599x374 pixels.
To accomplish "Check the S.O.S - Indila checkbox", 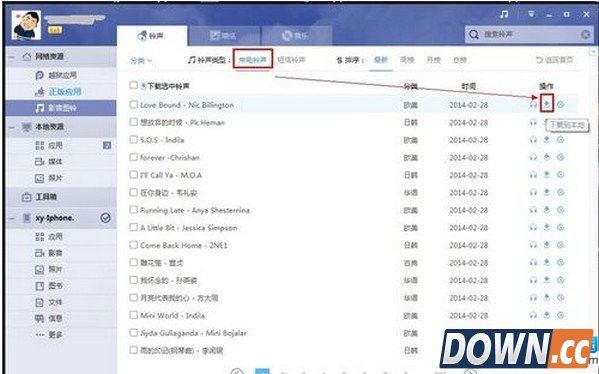I will [x=133, y=139].
